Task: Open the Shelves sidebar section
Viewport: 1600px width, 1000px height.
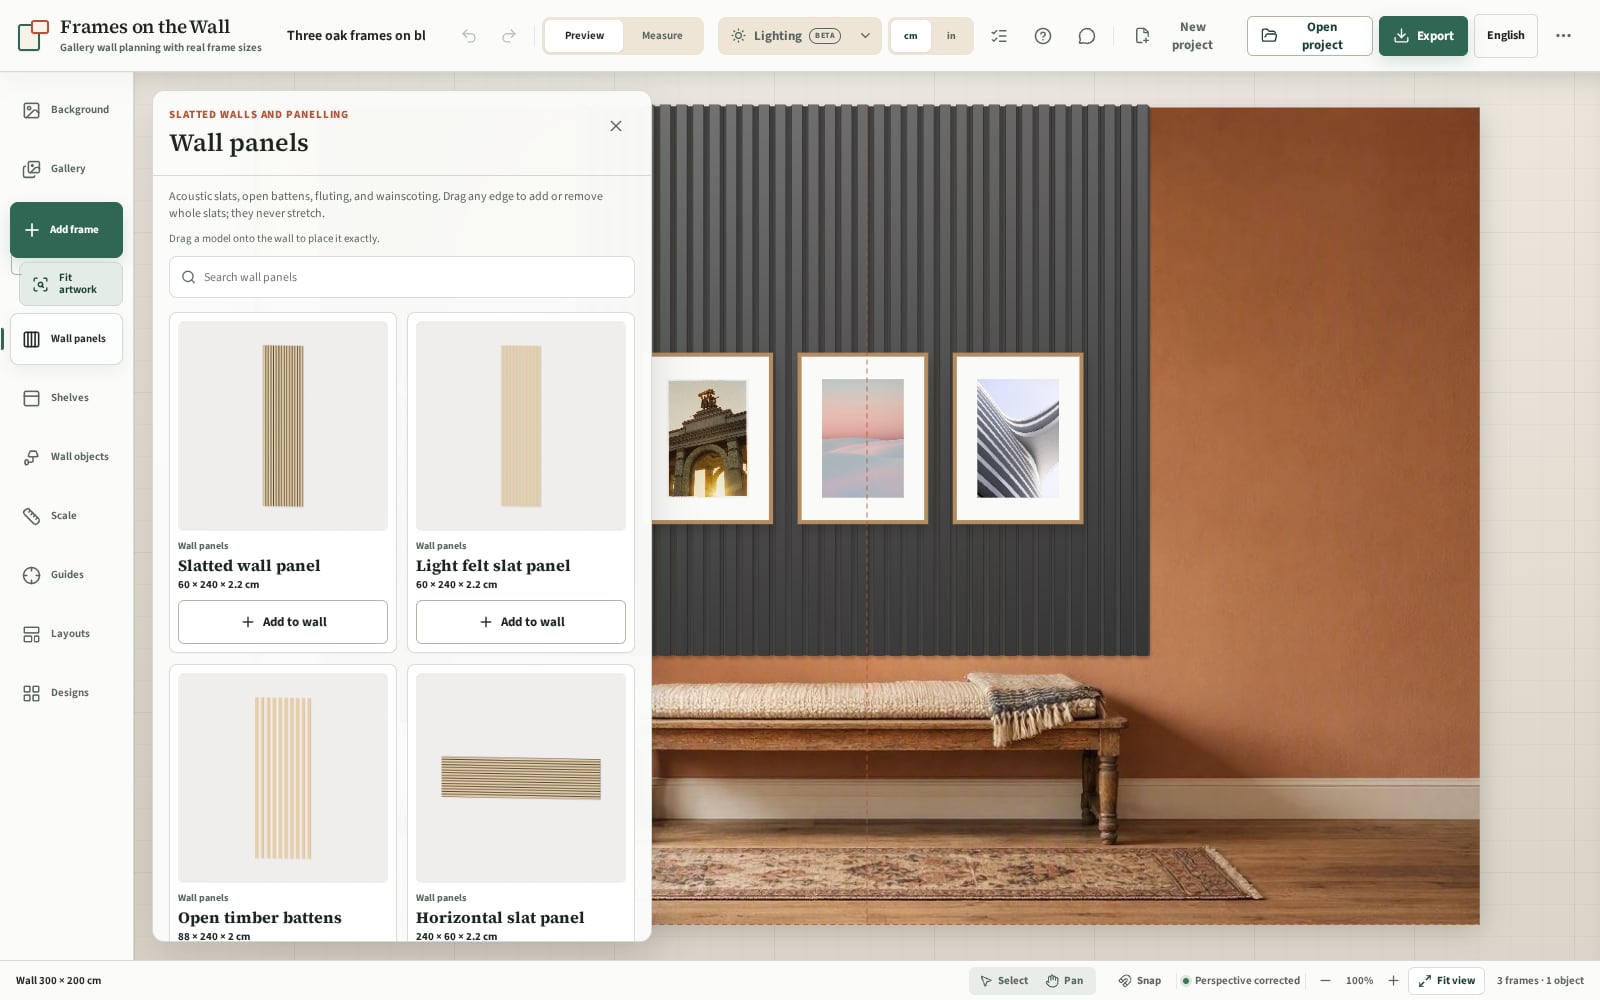Action: click(x=67, y=398)
